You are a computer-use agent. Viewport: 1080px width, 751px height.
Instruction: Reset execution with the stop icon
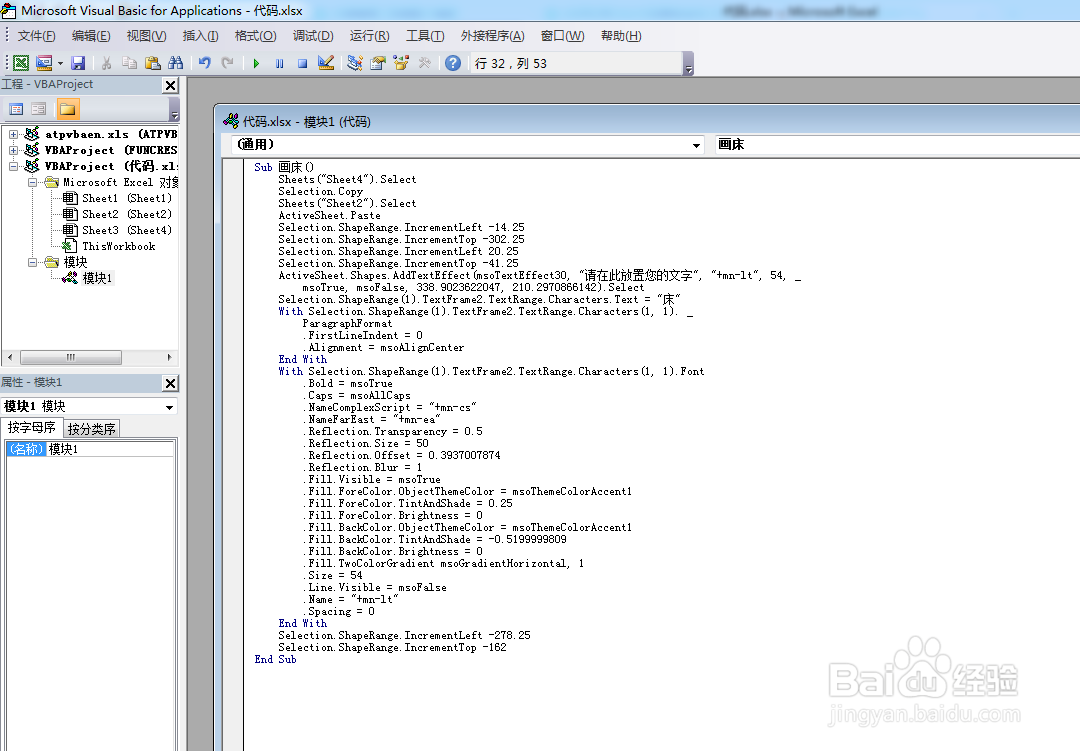[302, 63]
